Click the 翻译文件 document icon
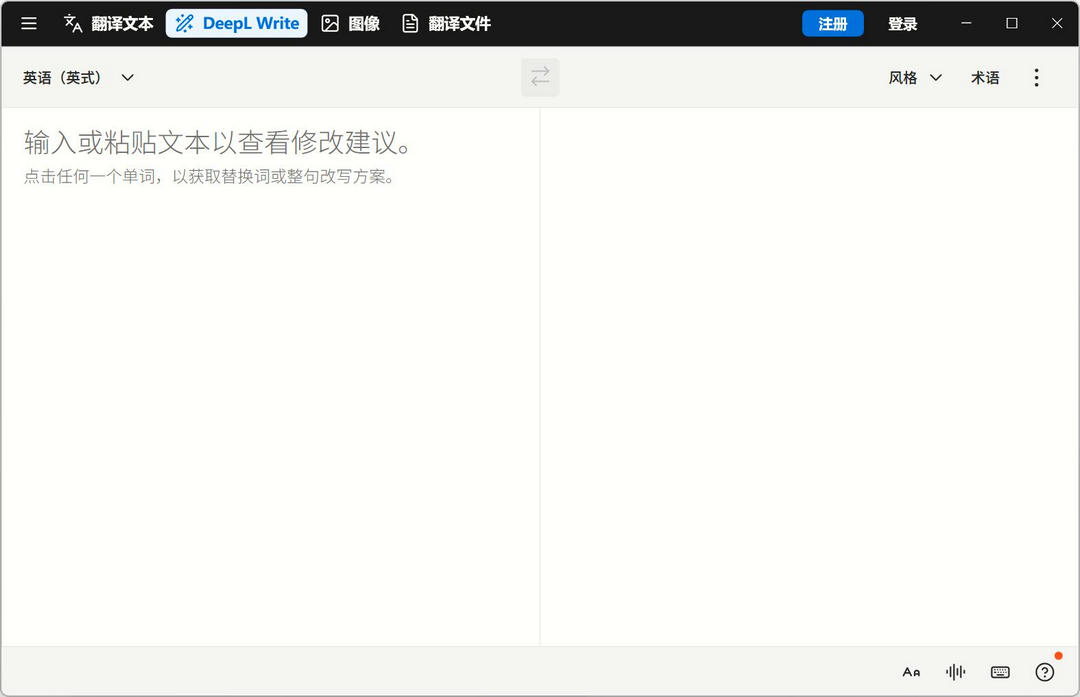The height and width of the screenshot is (697, 1080). pyautogui.click(x=410, y=23)
